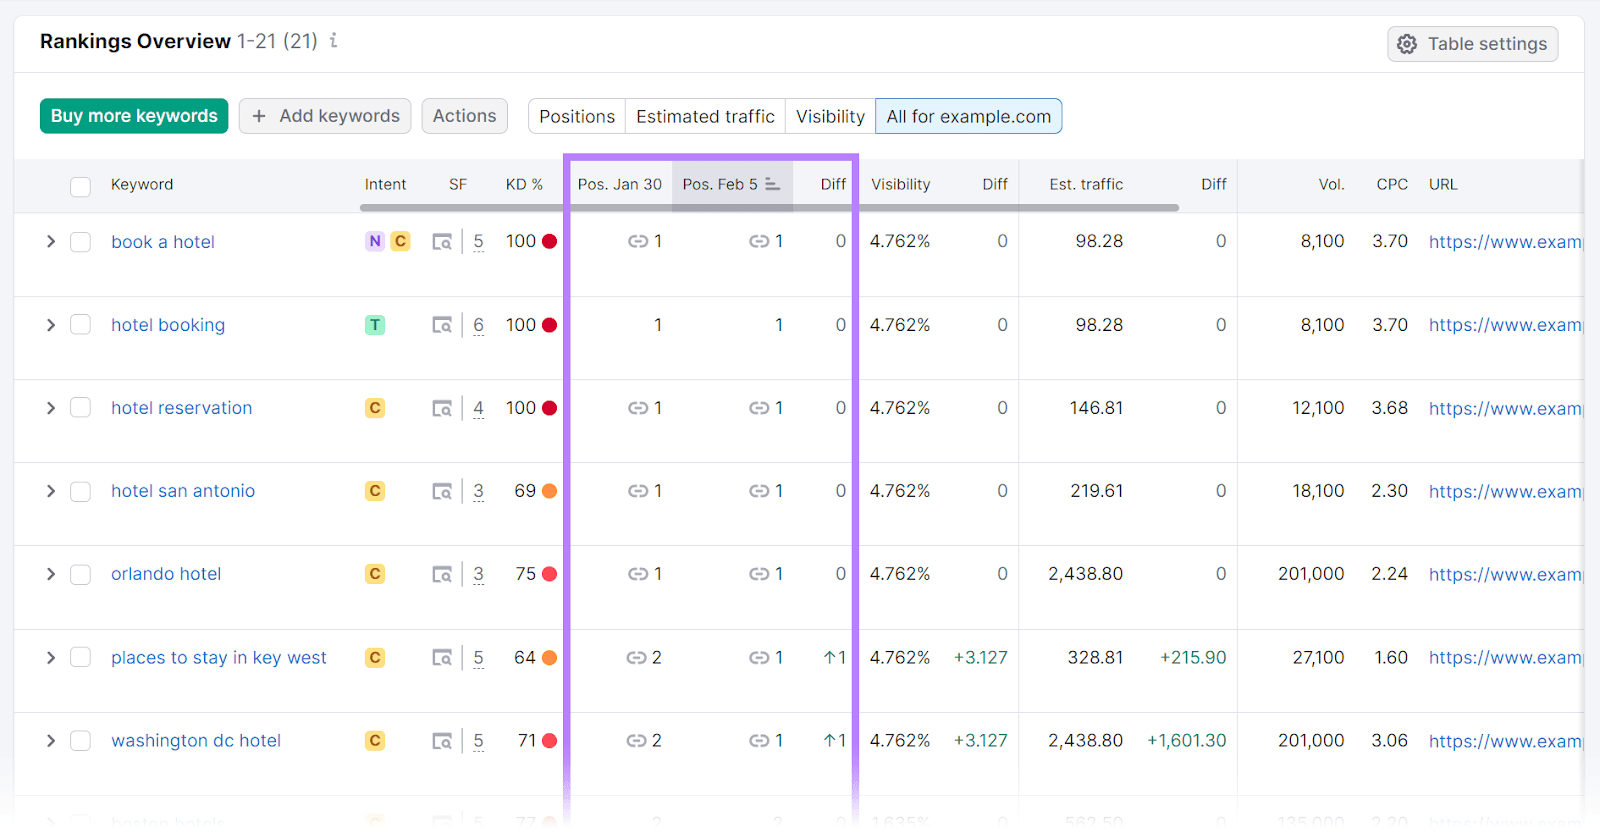
Task: Open SERP snapshot icon for hotel san antonio
Action: pyautogui.click(x=442, y=491)
